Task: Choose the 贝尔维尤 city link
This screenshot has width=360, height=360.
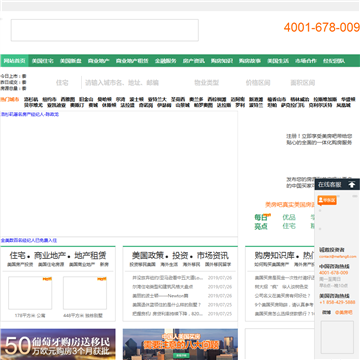Action: coord(33,105)
